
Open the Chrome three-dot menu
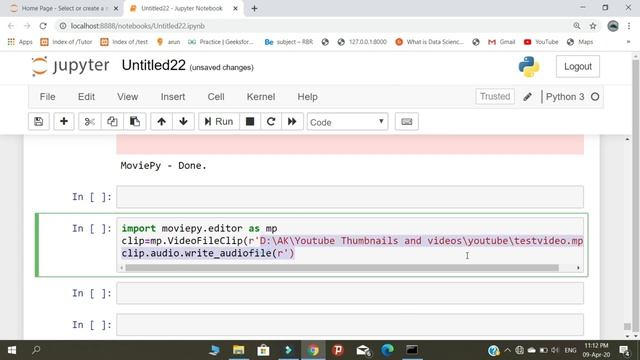point(629,26)
